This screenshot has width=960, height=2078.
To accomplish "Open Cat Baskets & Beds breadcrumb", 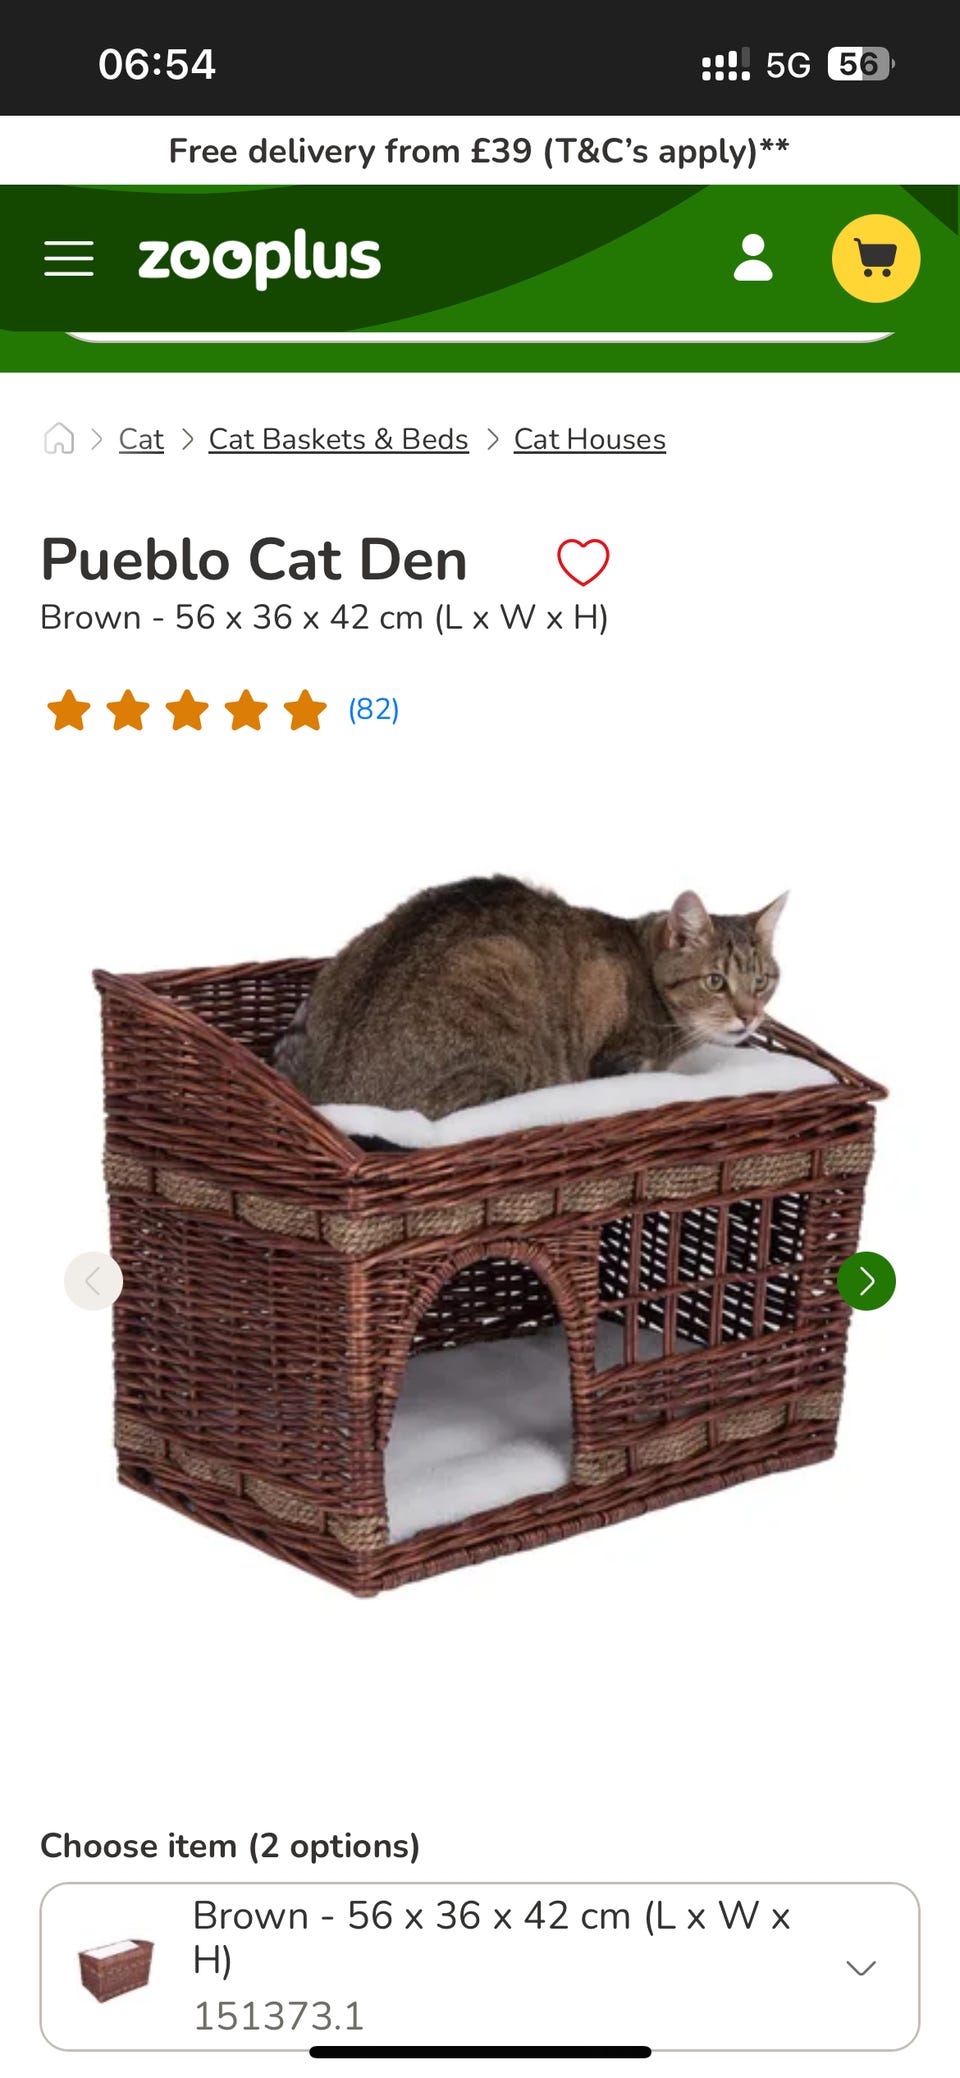I will 338,439.
